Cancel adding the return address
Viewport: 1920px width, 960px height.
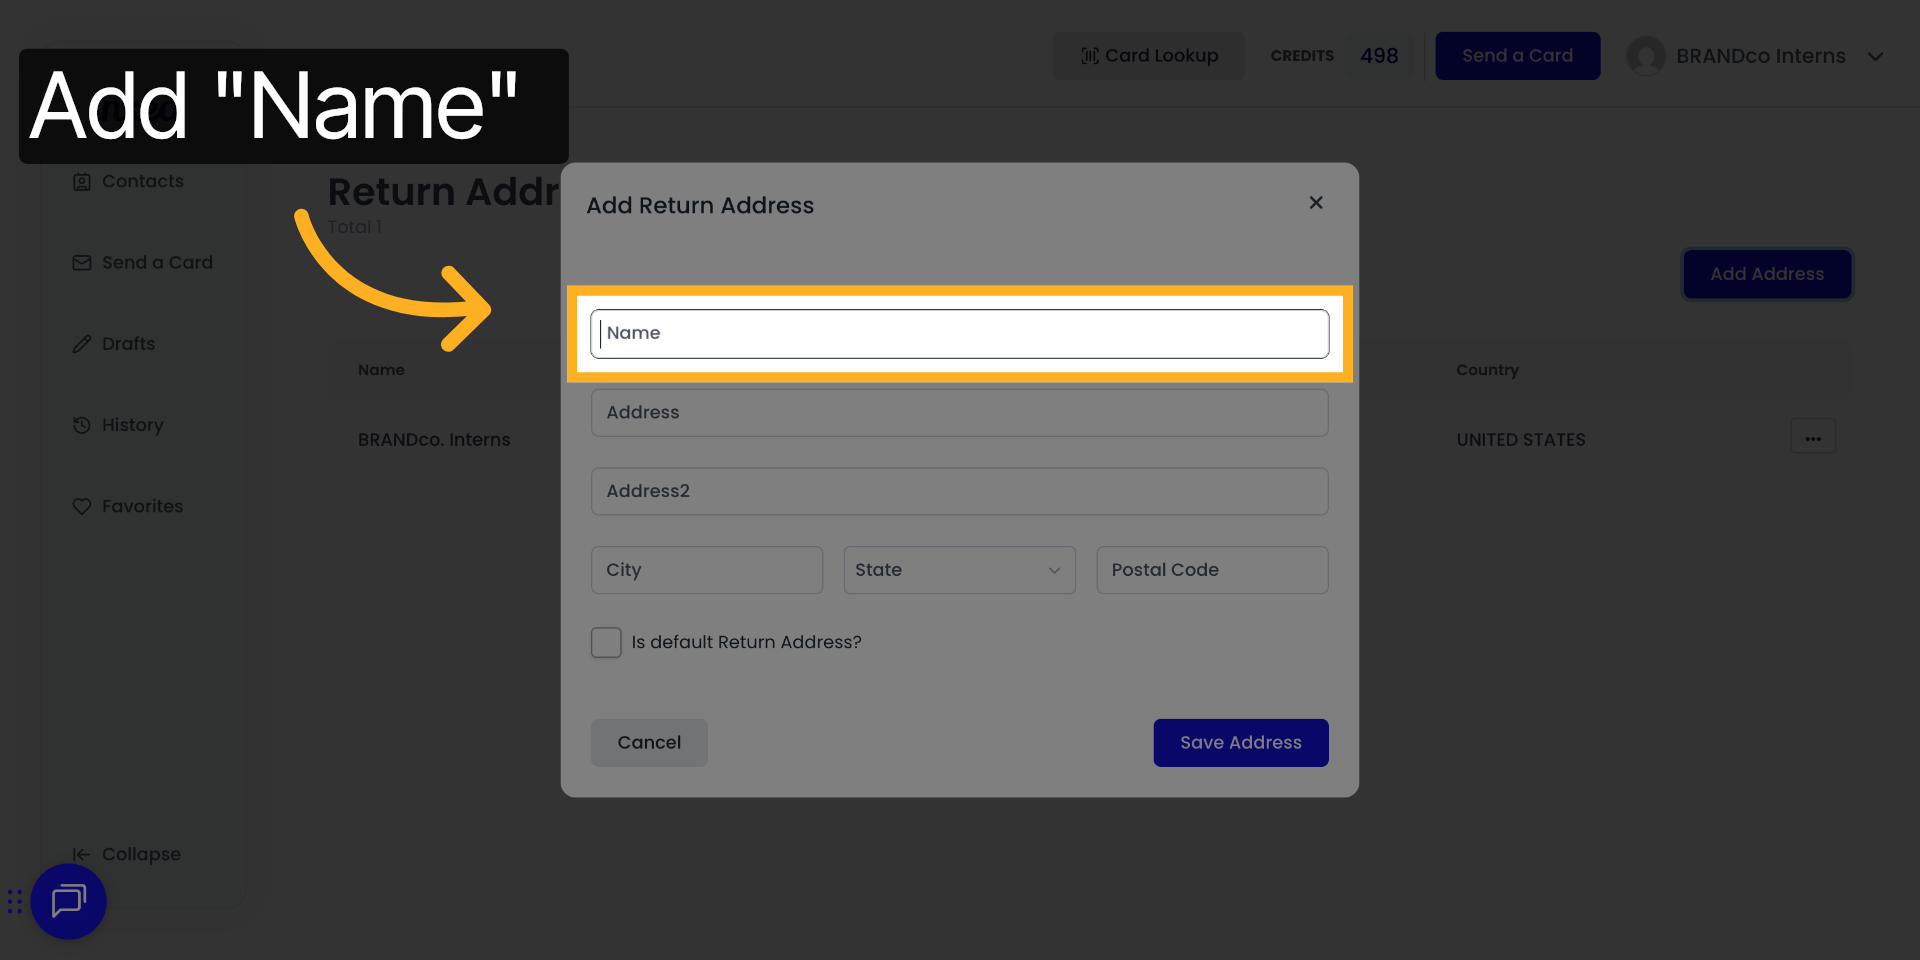point(648,742)
